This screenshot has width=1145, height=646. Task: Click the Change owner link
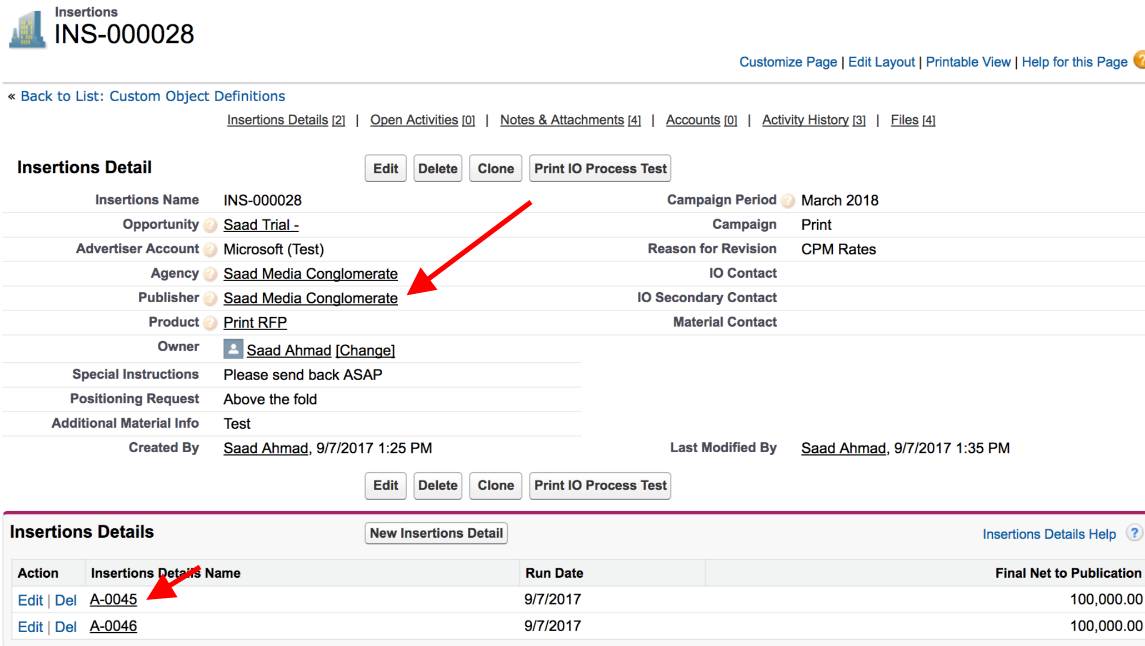click(x=365, y=350)
